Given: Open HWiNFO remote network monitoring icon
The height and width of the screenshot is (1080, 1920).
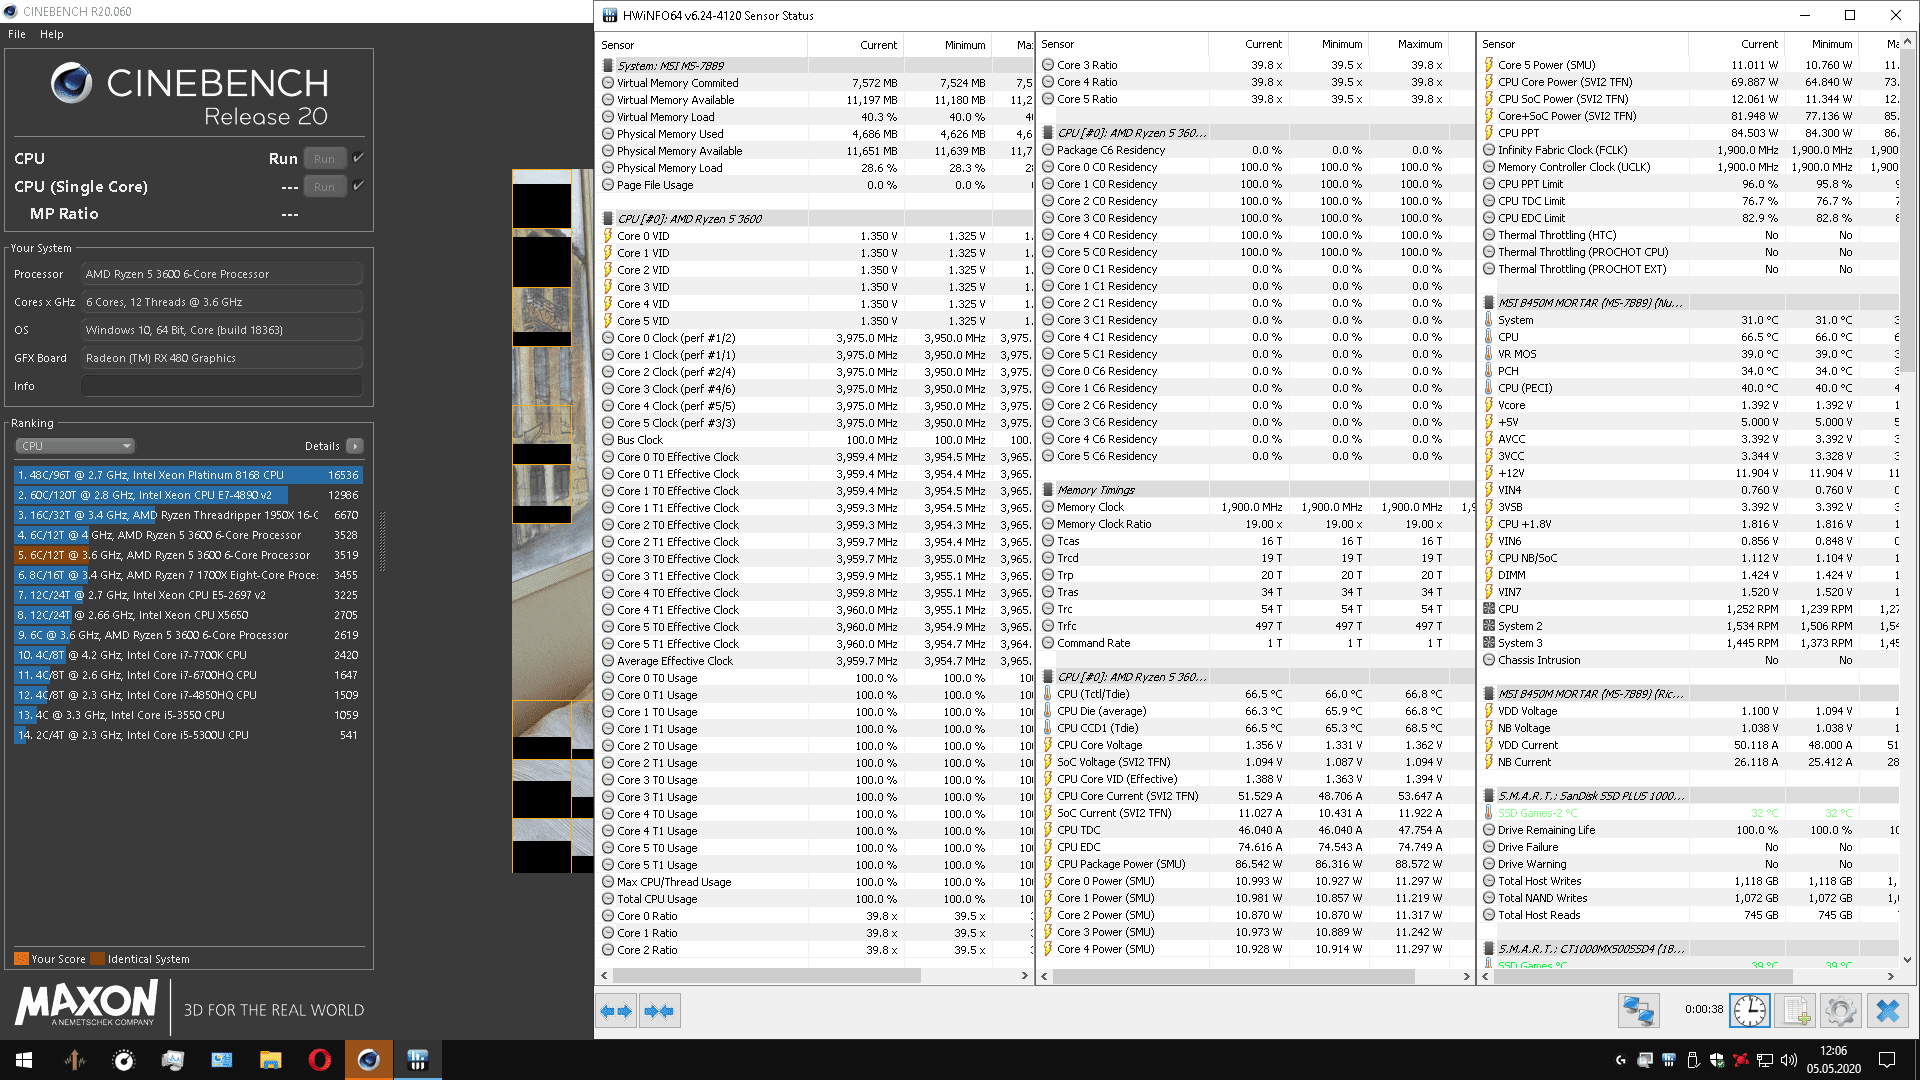Looking at the screenshot, I should pos(1639,1011).
